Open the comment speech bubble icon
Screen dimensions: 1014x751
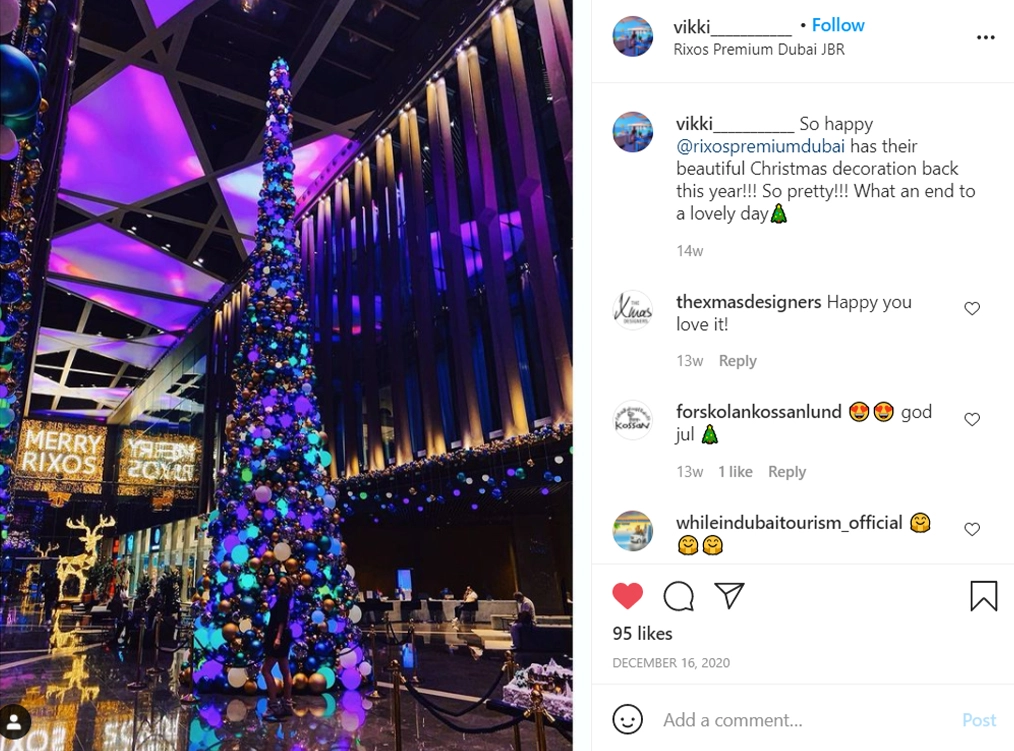tap(678, 596)
